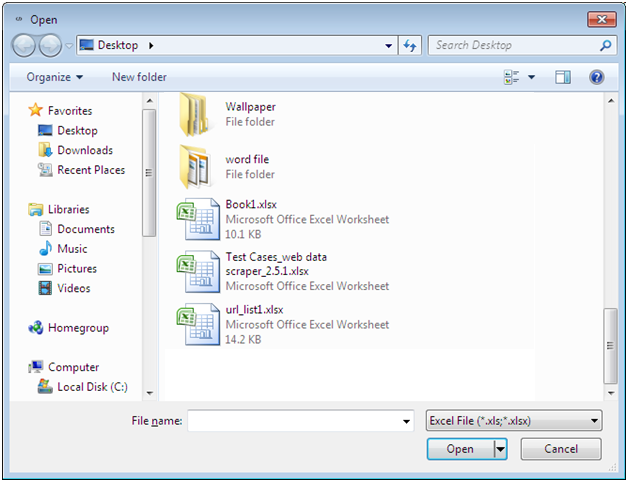Click the Desktop icon in the address bar
Image resolution: width=628 pixels, height=482 pixels.
86,45
